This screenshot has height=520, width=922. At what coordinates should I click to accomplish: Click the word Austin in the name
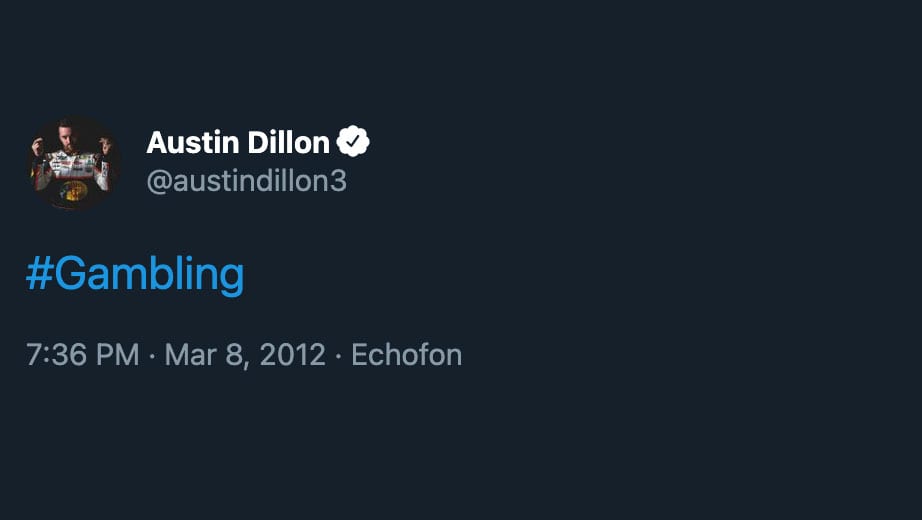click(x=188, y=143)
